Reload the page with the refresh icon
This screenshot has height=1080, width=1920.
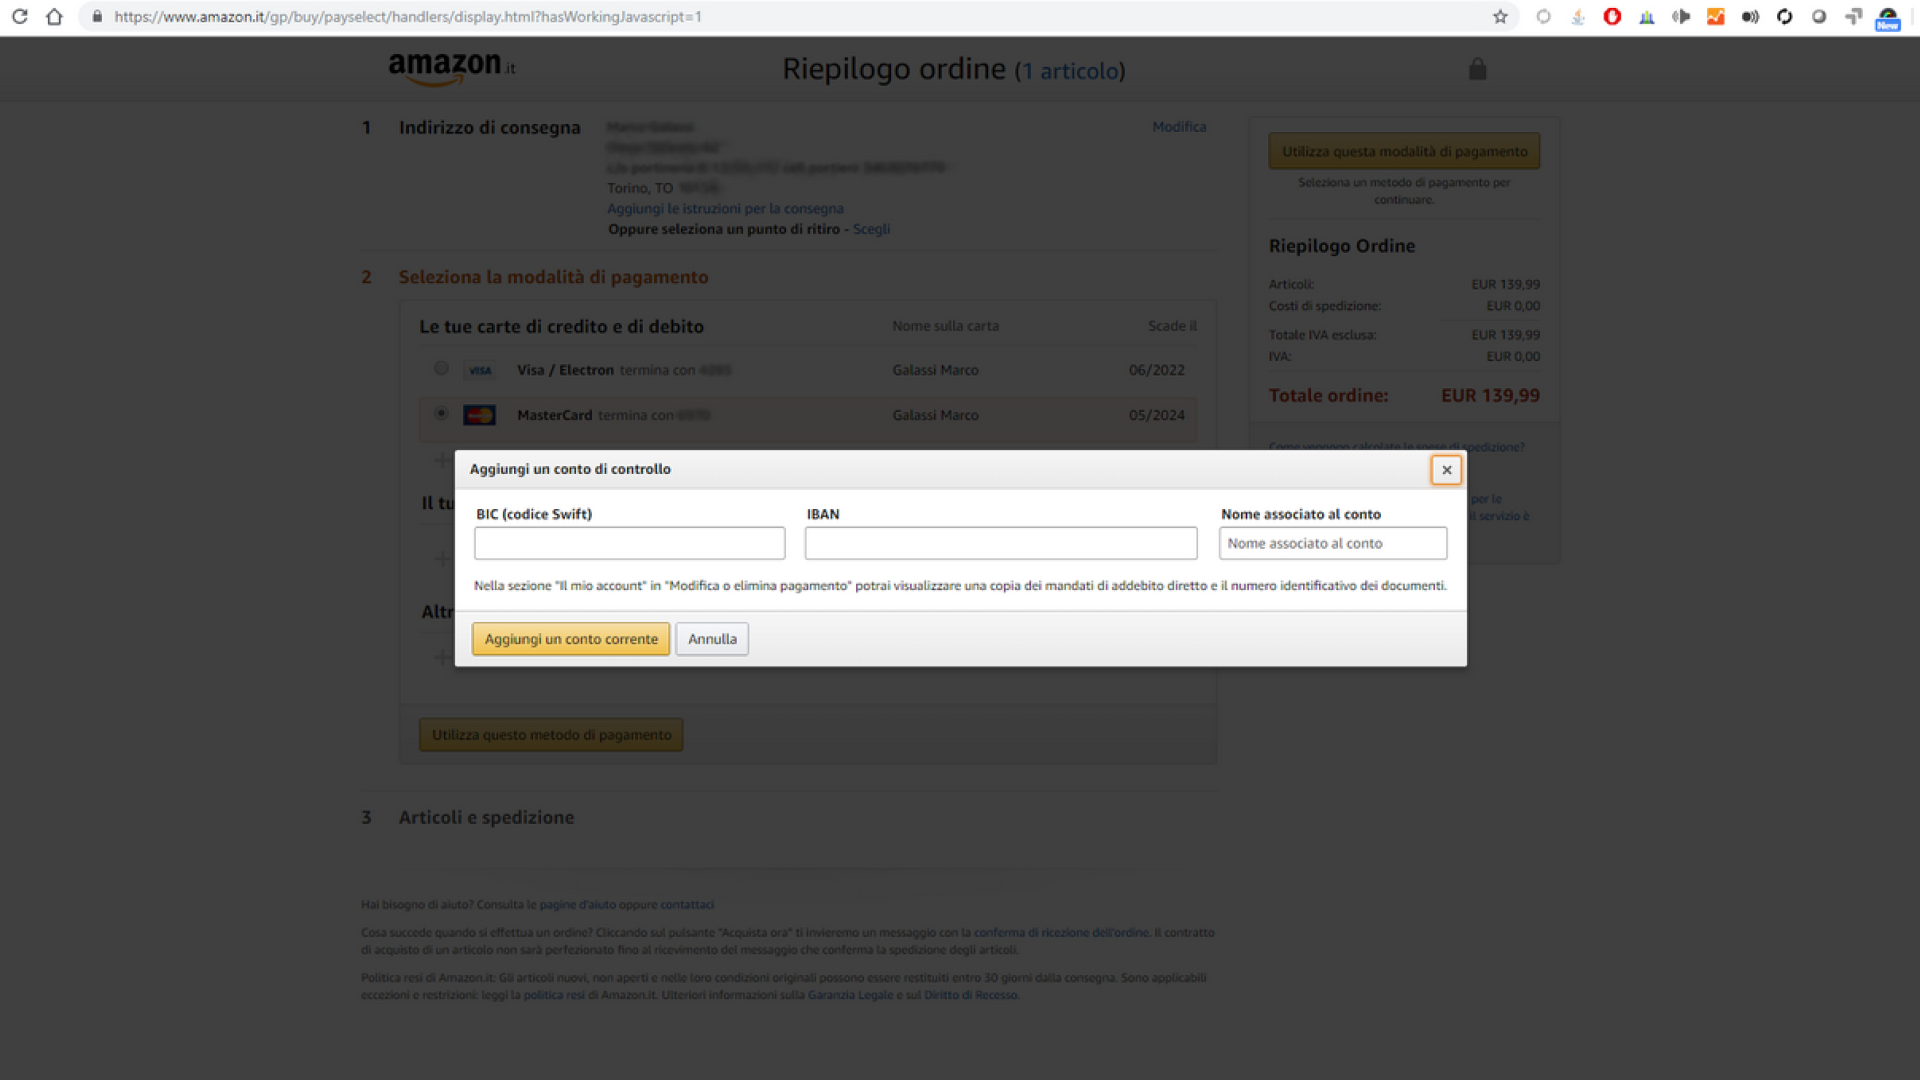[19, 17]
